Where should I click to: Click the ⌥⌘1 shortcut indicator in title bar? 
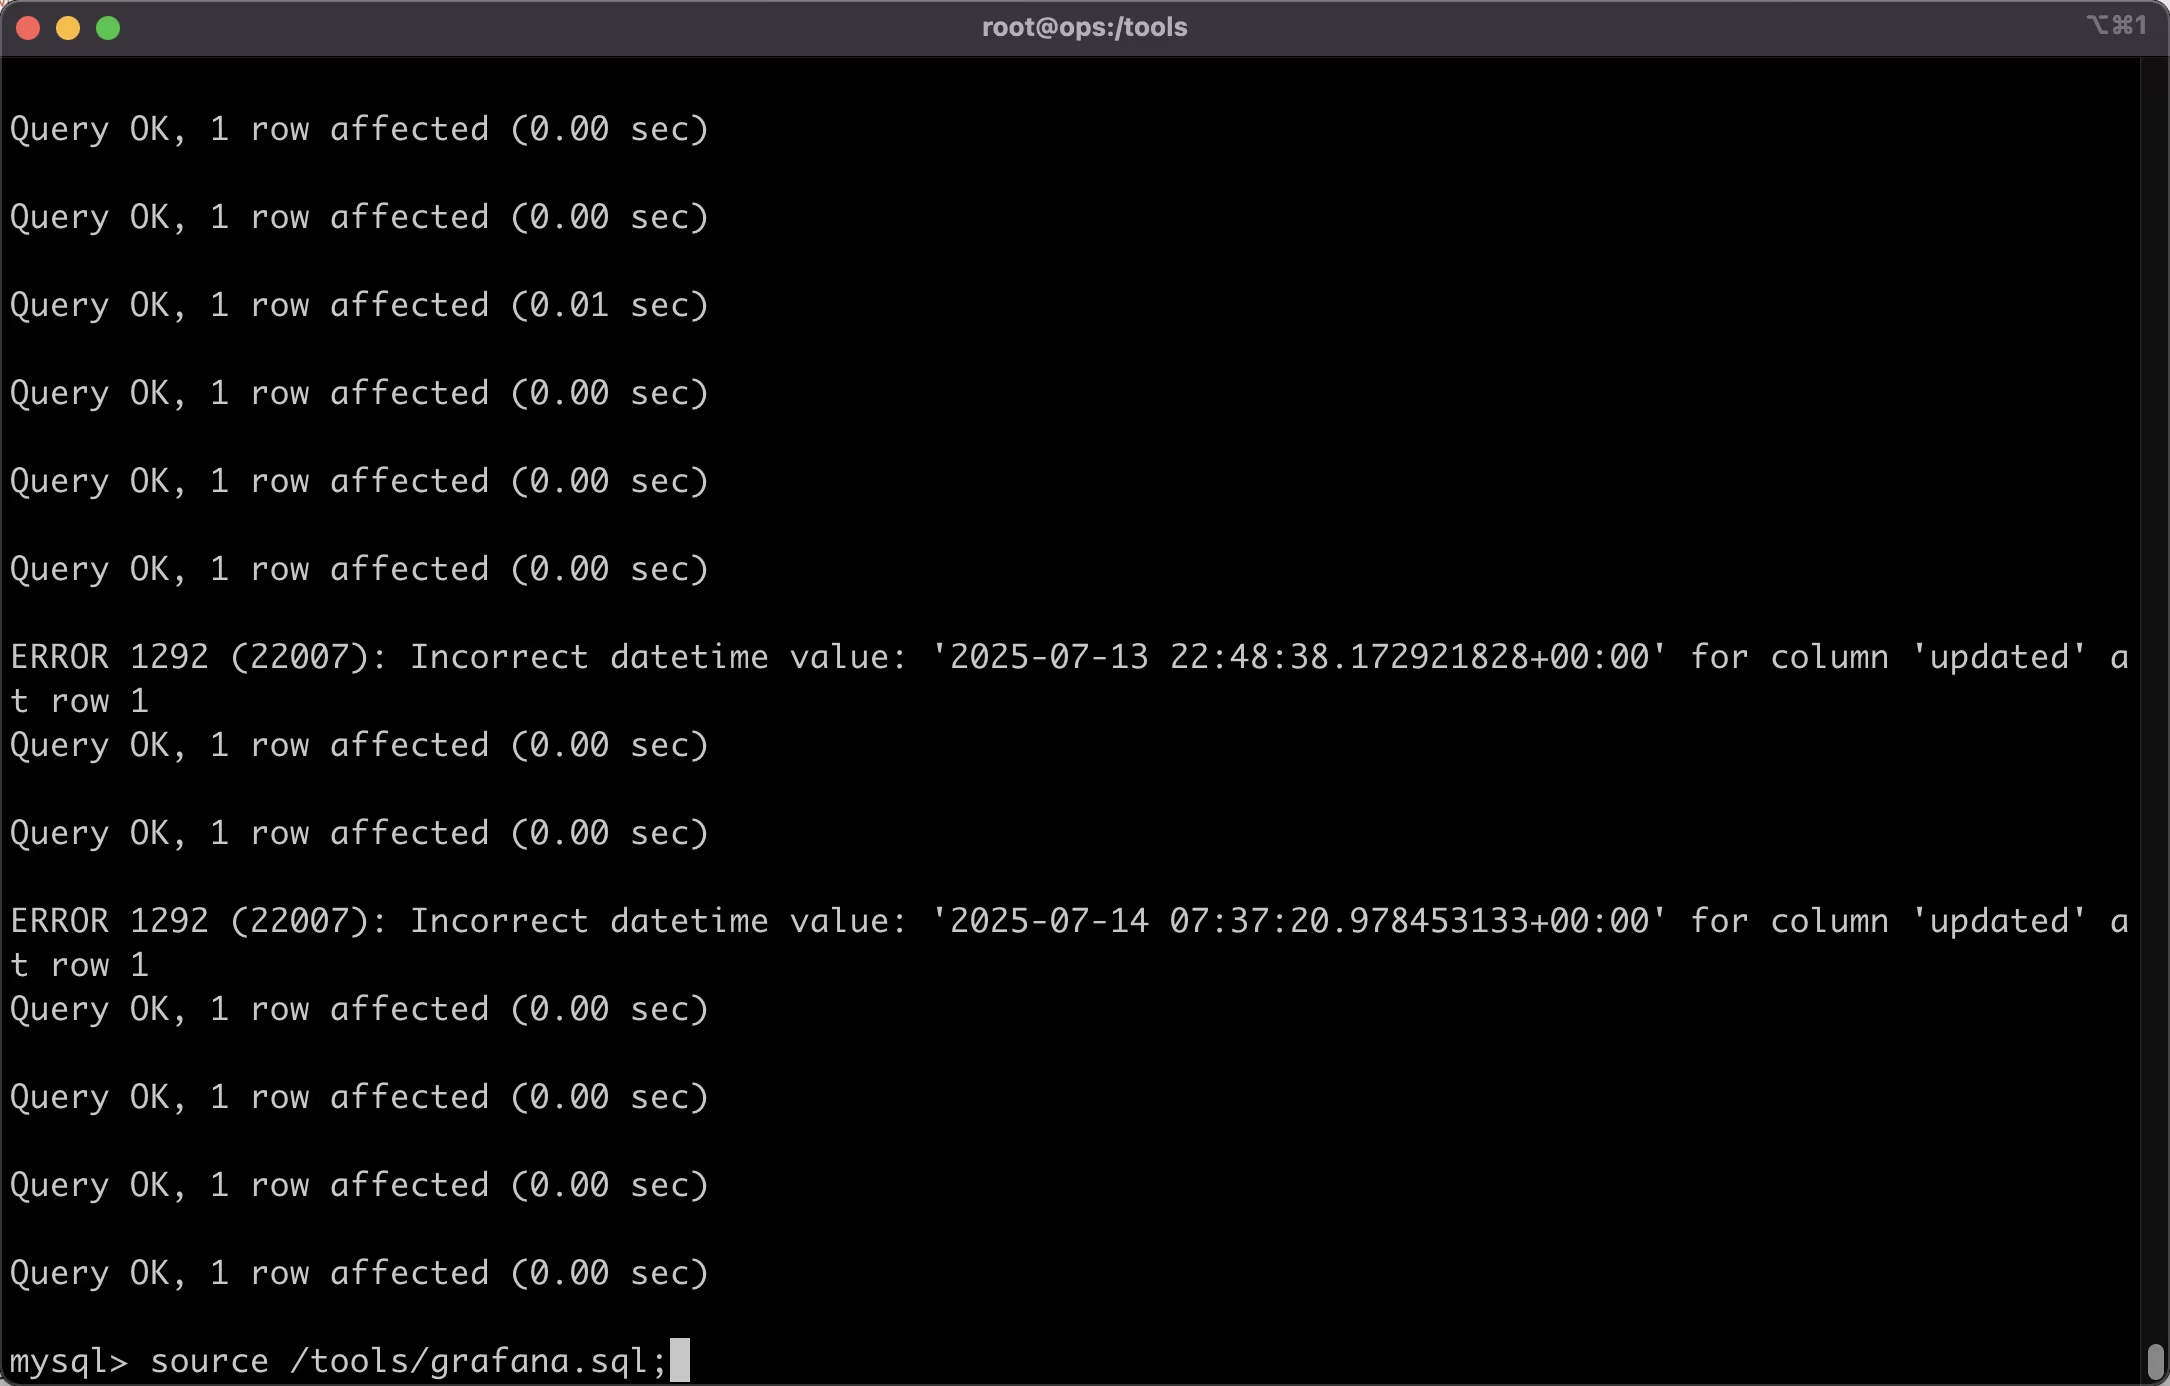[2116, 25]
